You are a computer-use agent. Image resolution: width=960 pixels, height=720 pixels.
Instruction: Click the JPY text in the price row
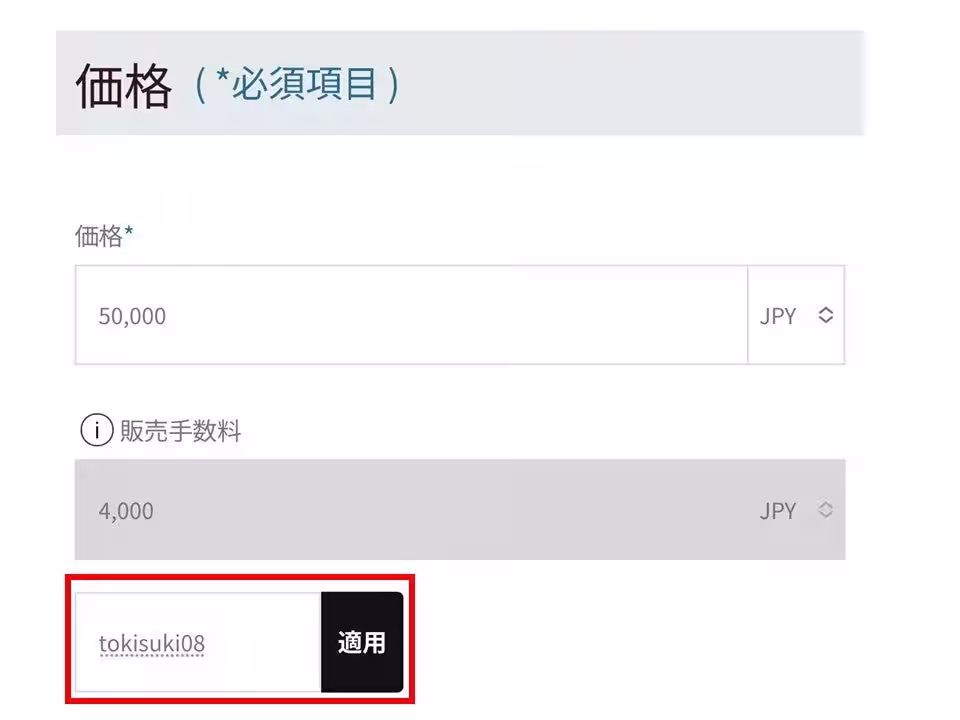coord(778,317)
